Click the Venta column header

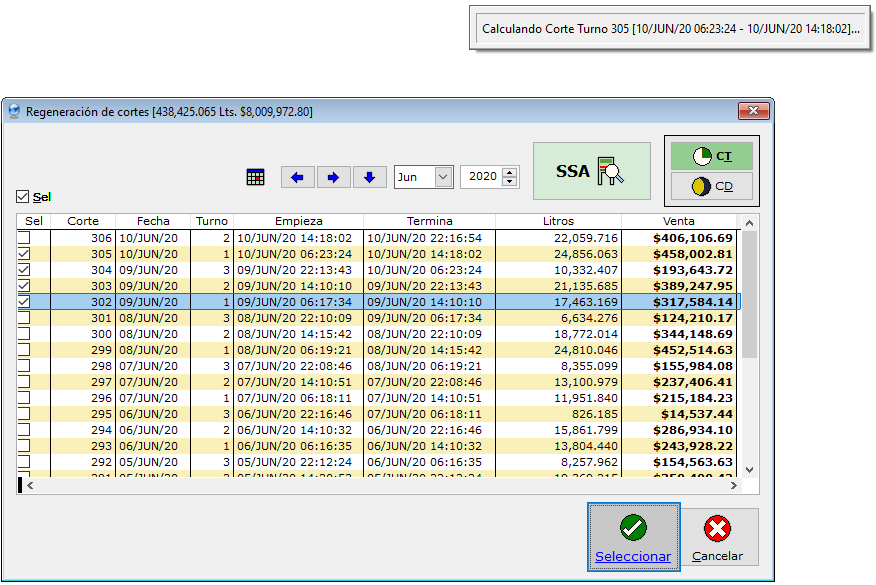click(679, 221)
